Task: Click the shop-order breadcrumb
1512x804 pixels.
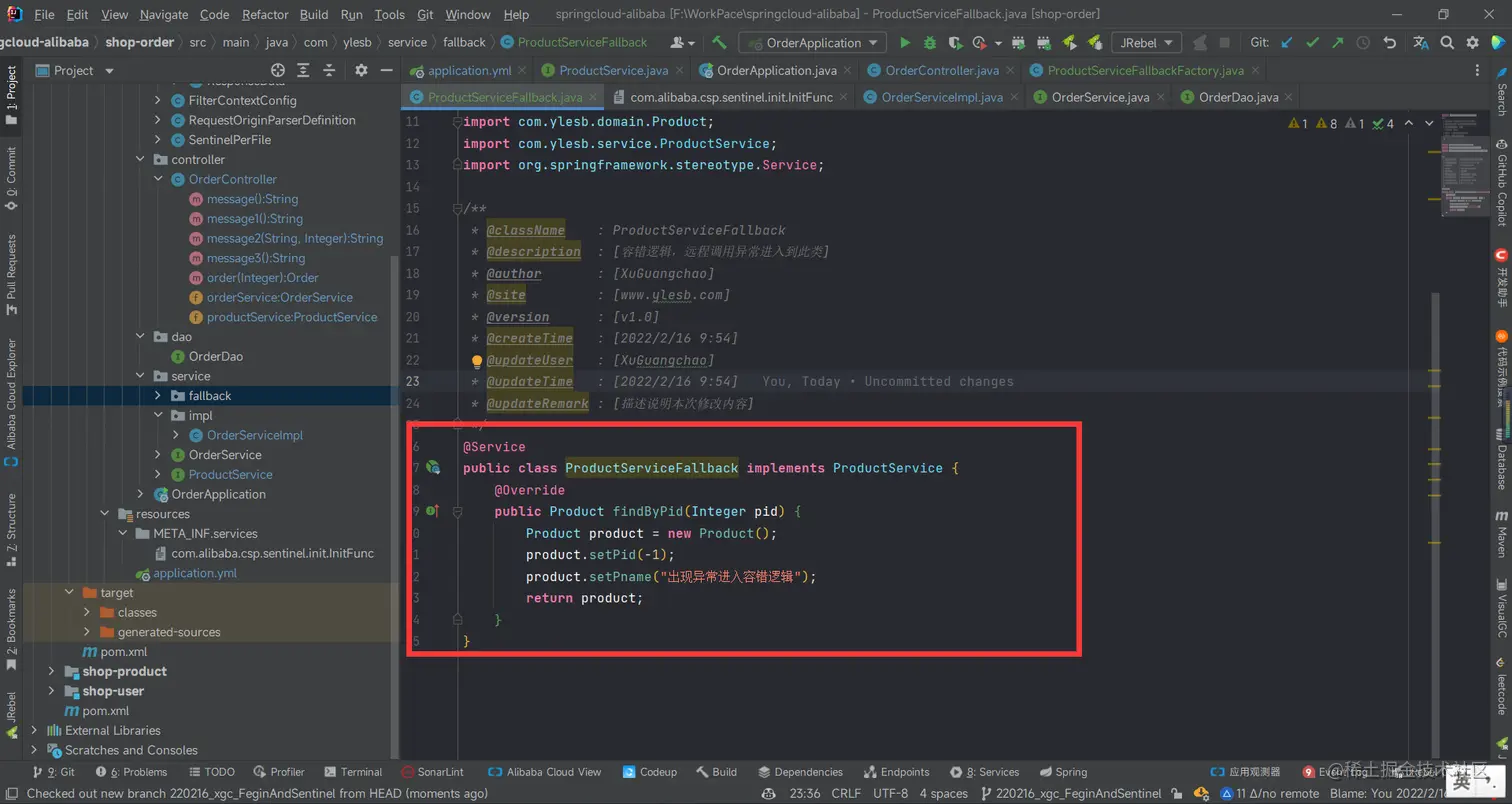Action: pos(140,42)
